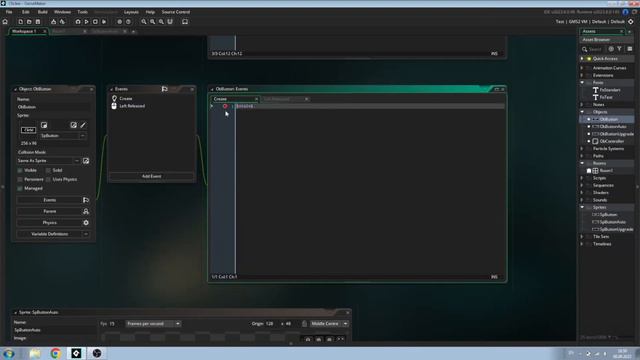Save project with toolbar save icon
Viewport: 640px width, 360px height.
(38, 22)
